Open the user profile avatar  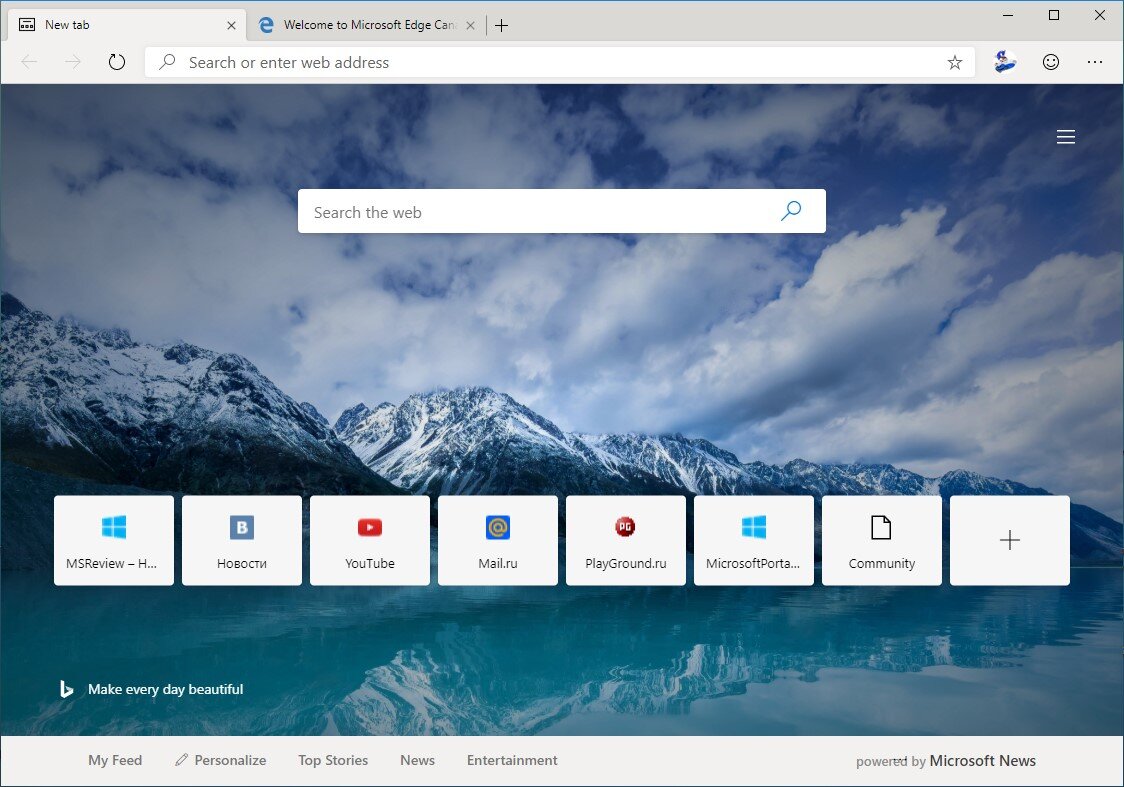(x=1006, y=62)
